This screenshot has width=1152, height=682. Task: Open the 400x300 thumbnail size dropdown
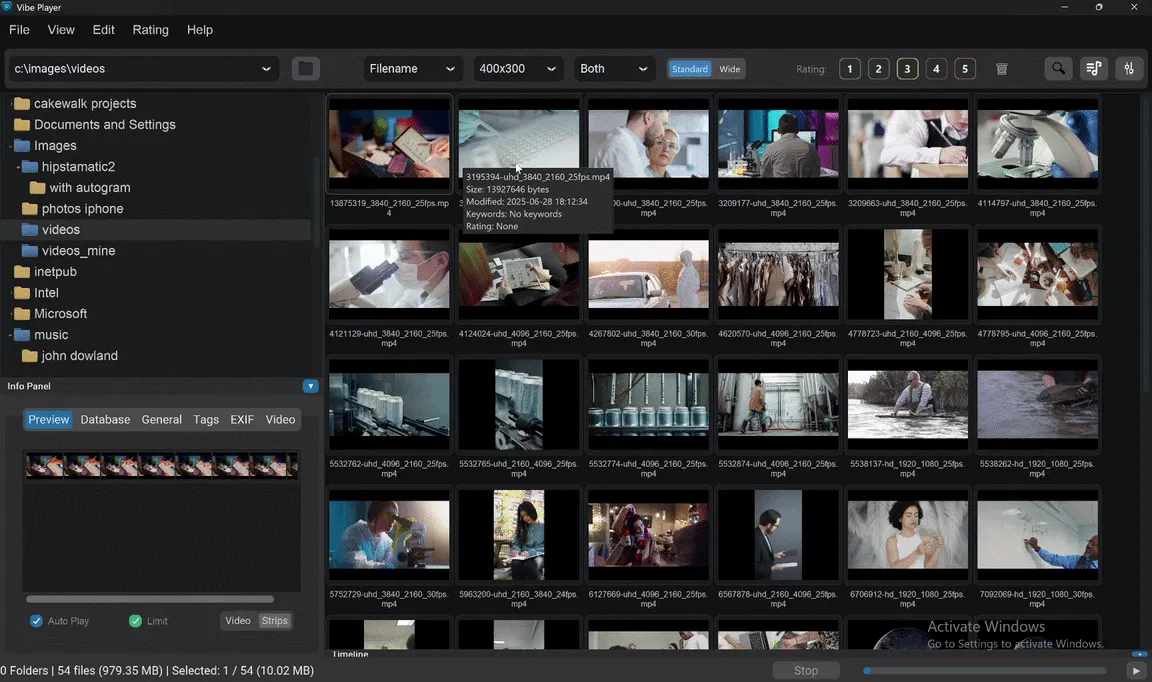pos(518,68)
